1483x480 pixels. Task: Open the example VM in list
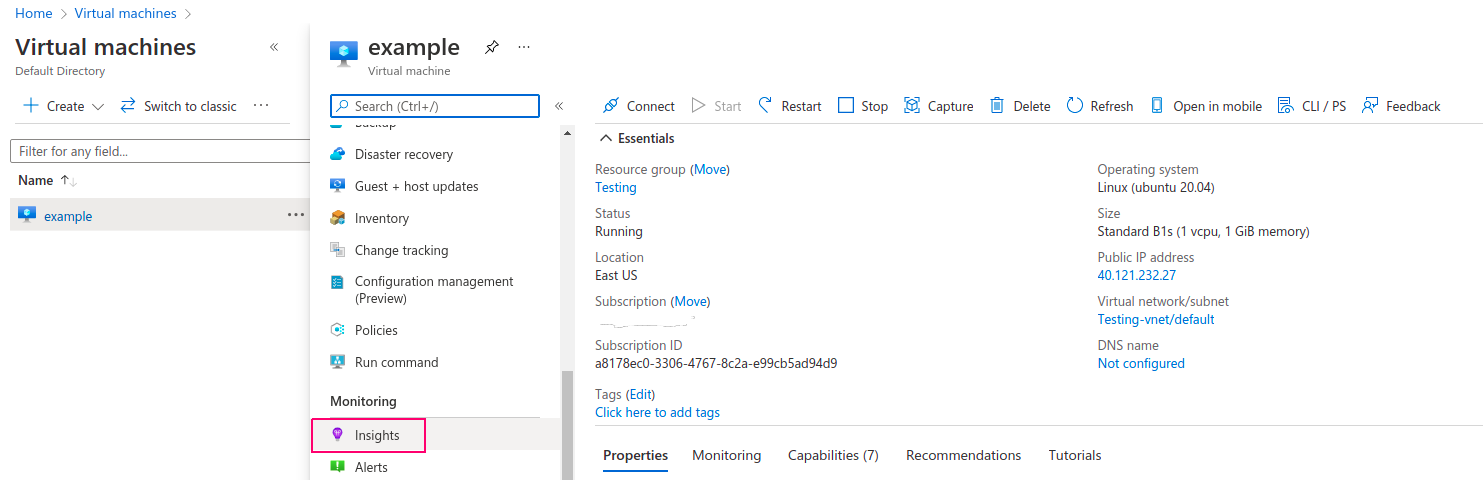click(x=68, y=216)
